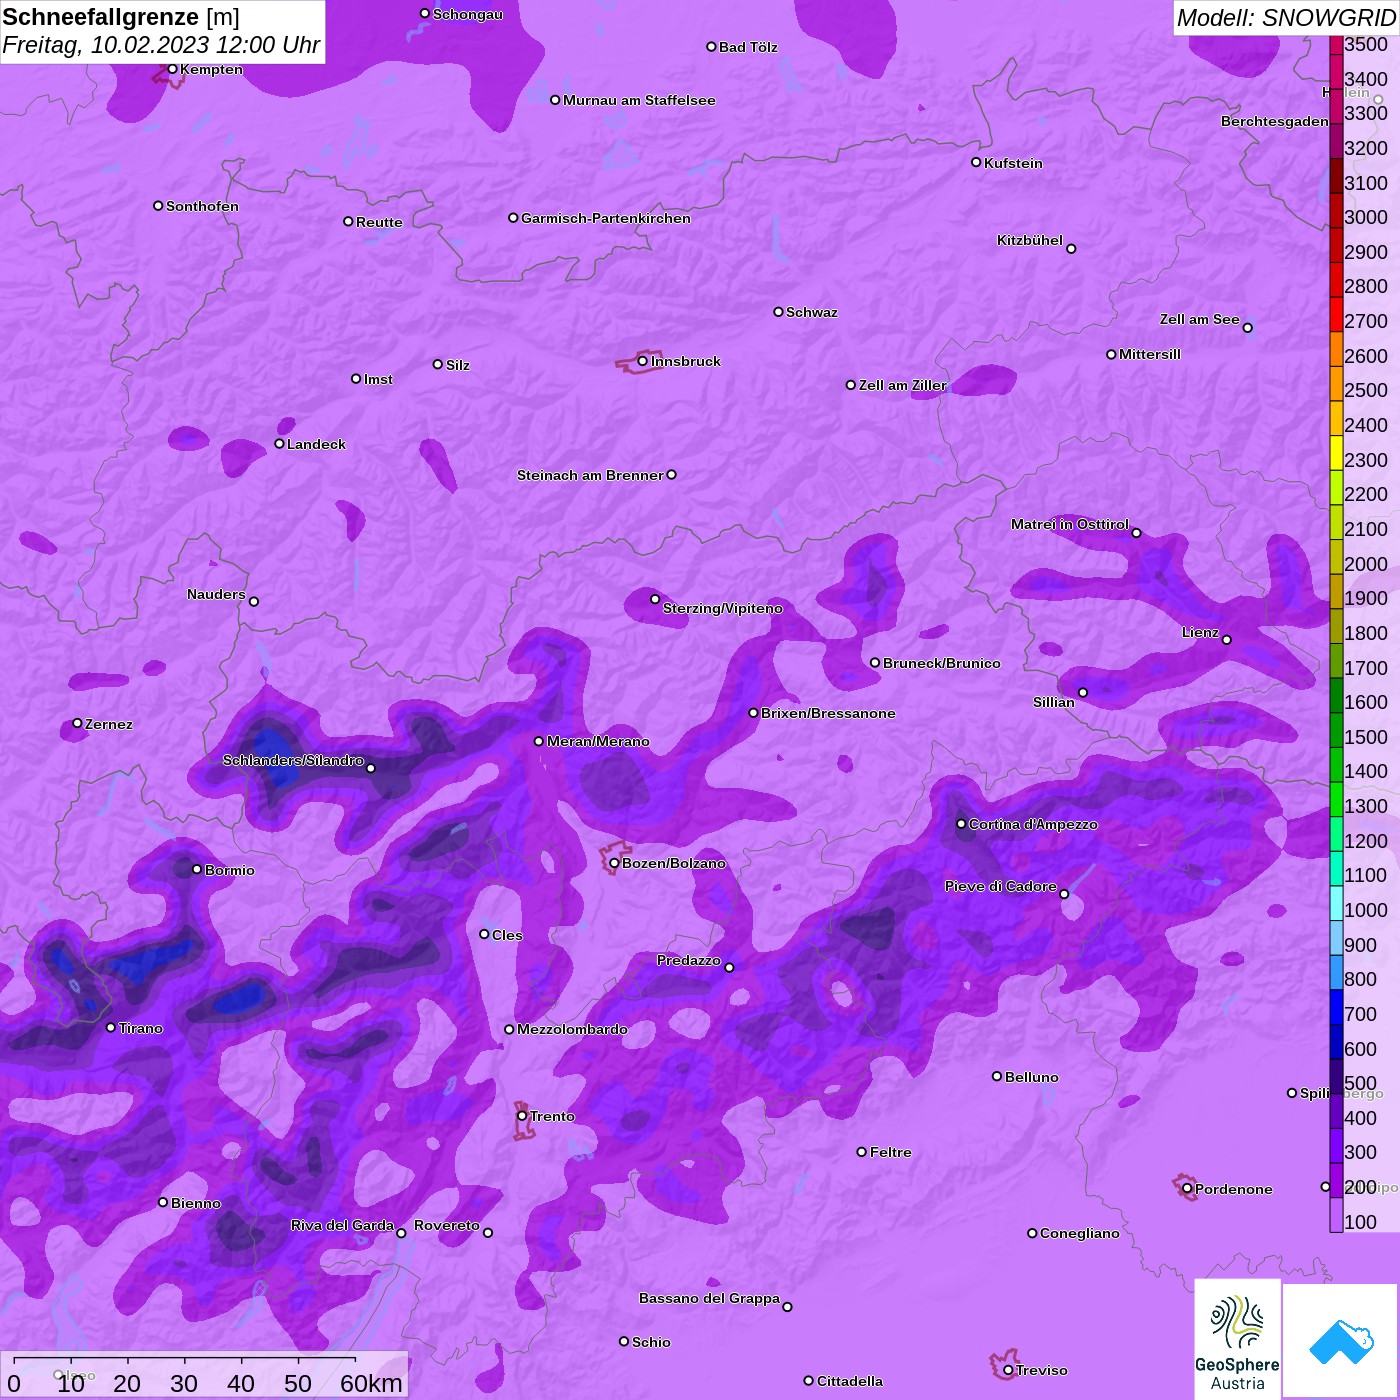Click the Modell: SNOWGRID label
Image resolution: width=1400 pixels, height=1400 pixels.
[1286, 18]
